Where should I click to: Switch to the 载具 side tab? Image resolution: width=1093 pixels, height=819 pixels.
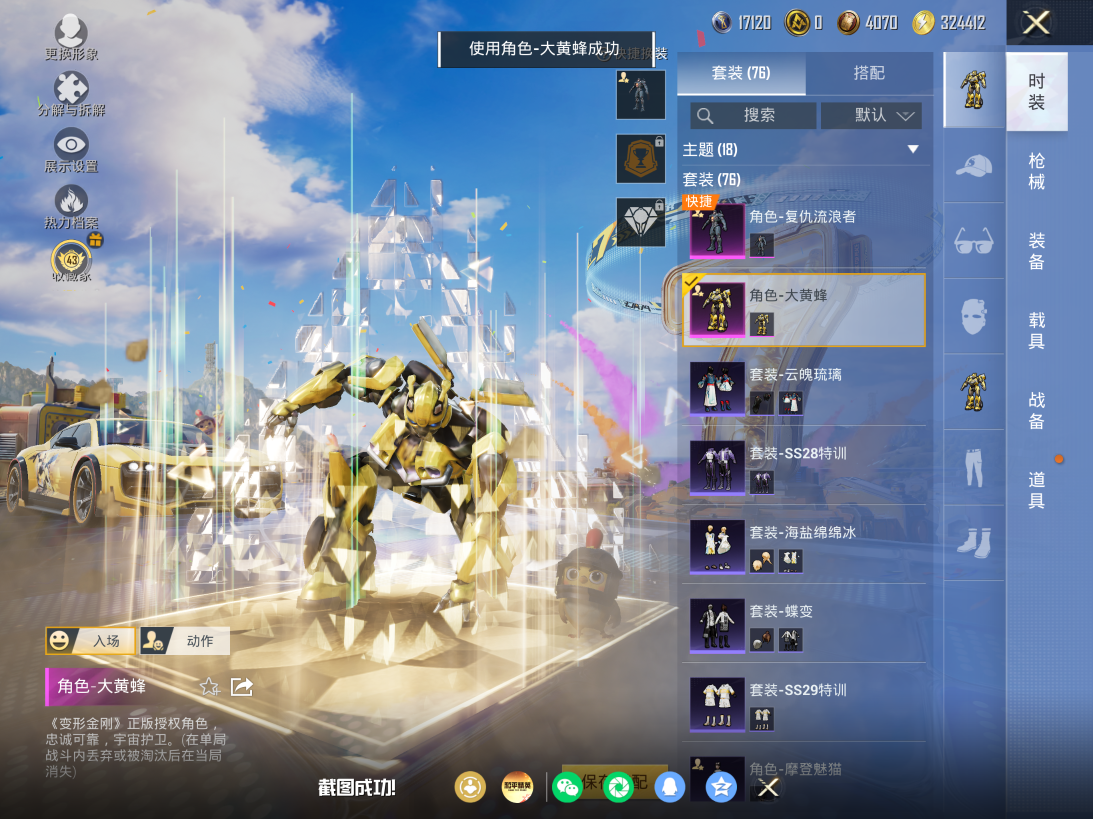tap(1037, 330)
